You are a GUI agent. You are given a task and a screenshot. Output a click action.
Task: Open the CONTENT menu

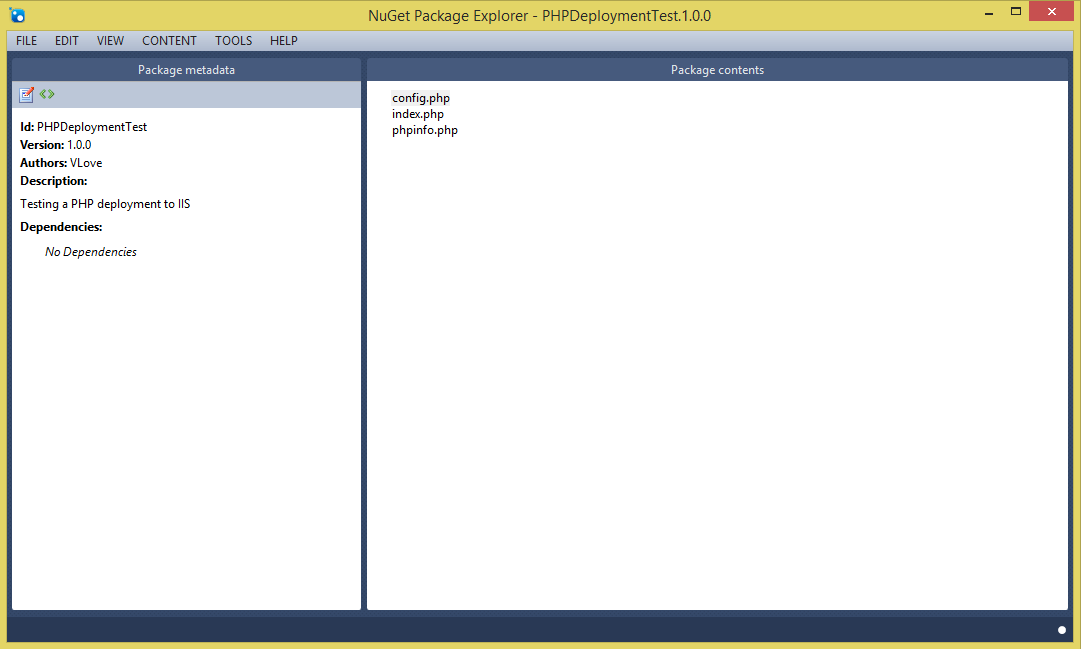tap(169, 41)
